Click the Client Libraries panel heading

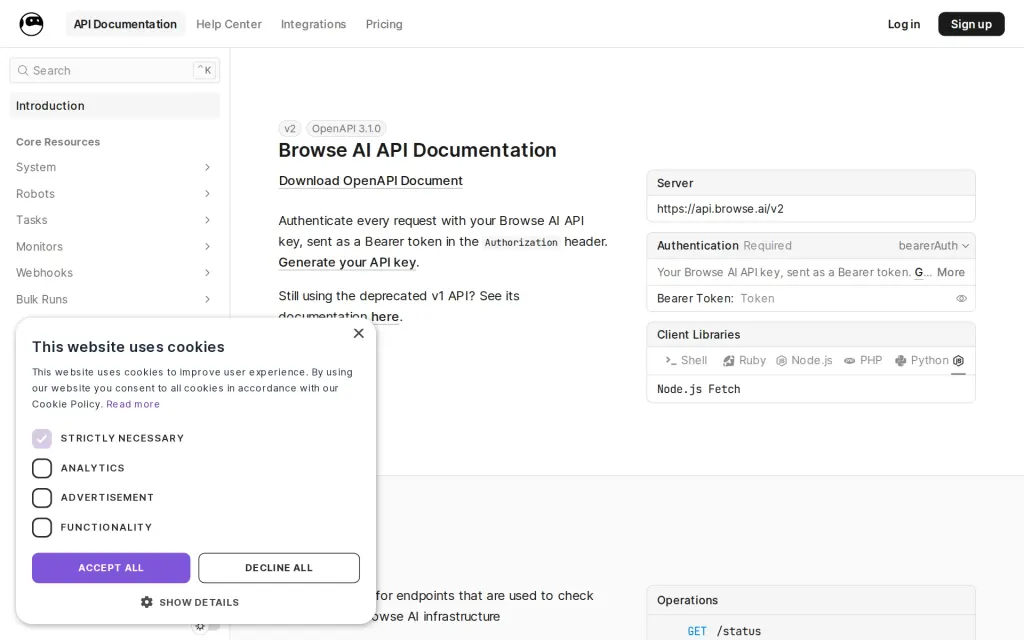pos(698,334)
